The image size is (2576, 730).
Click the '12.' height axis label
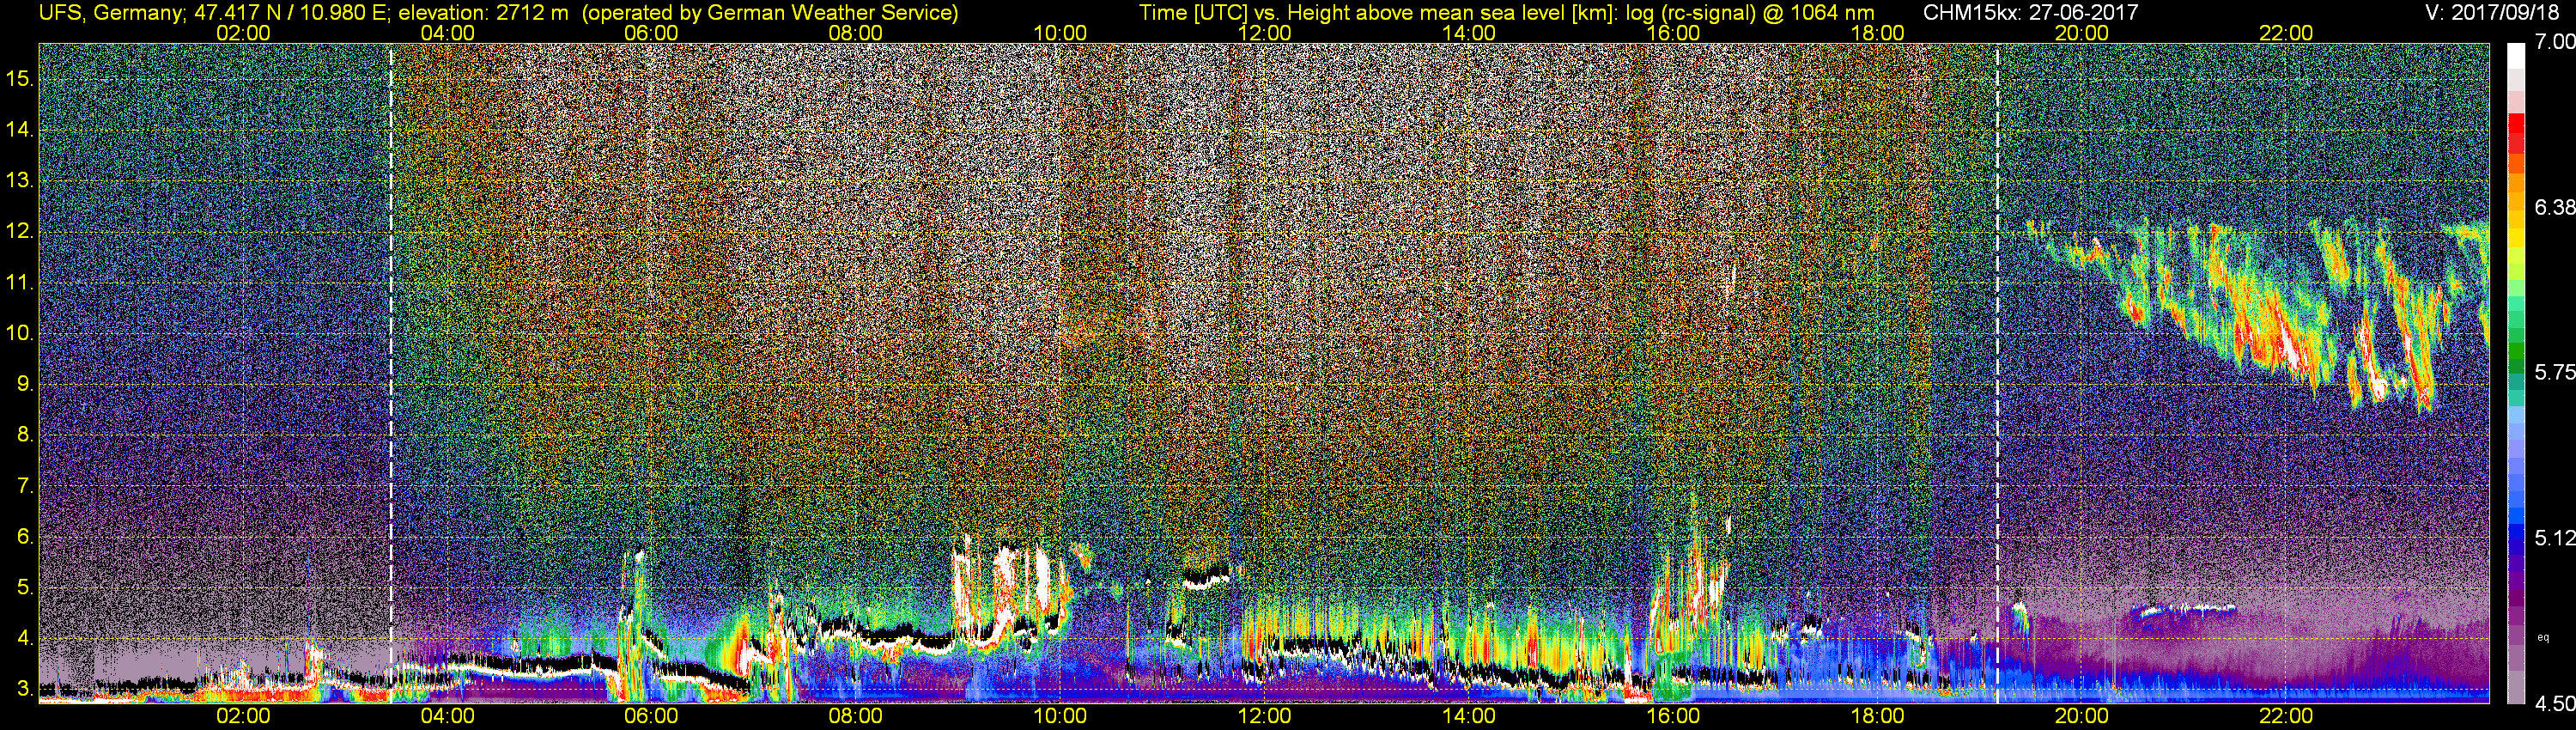[x=19, y=232]
